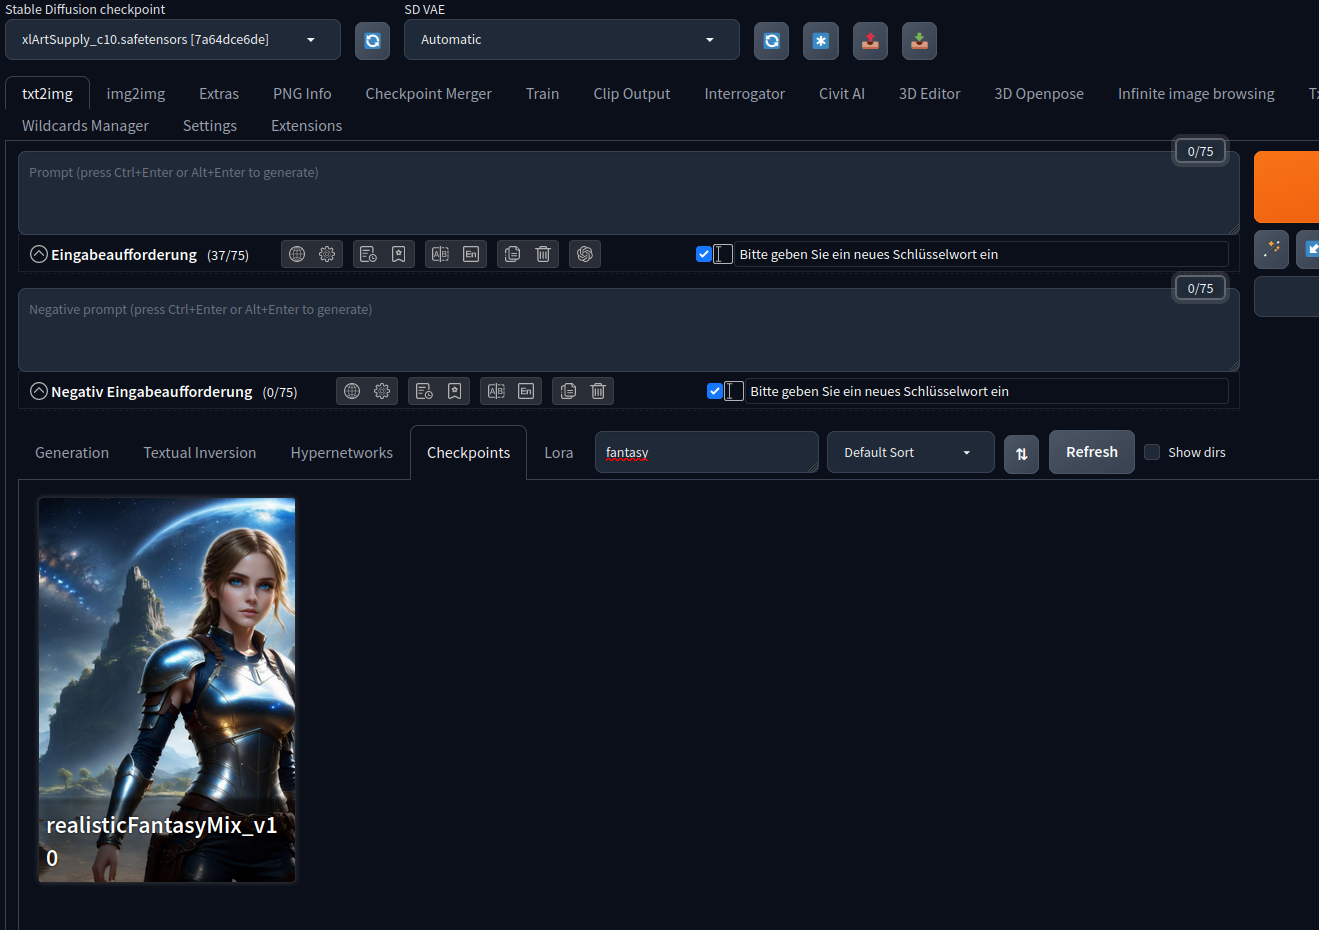The width and height of the screenshot is (1319, 930).
Task: Open the prompt translation globe icon
Action: coord(296,253)
